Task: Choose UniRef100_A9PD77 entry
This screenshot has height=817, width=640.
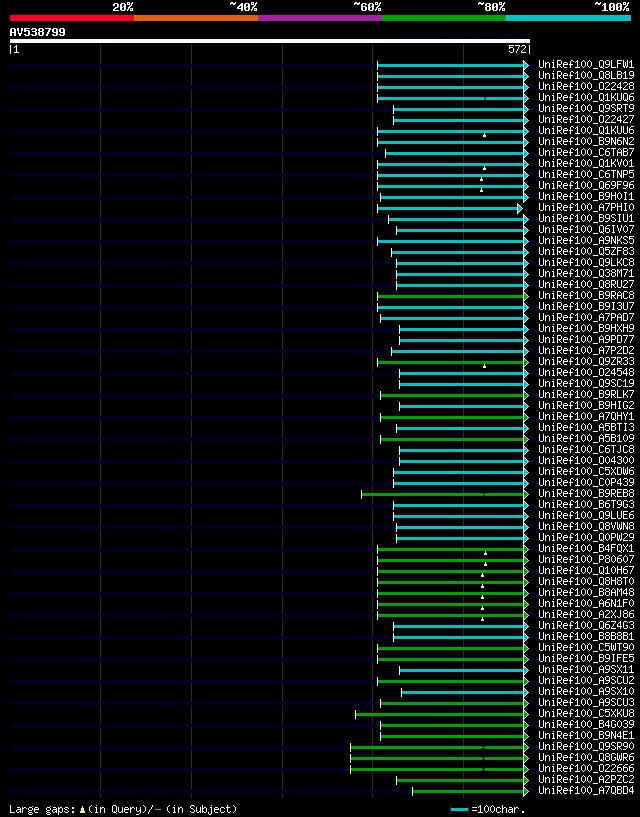Action: pos(586,339)
